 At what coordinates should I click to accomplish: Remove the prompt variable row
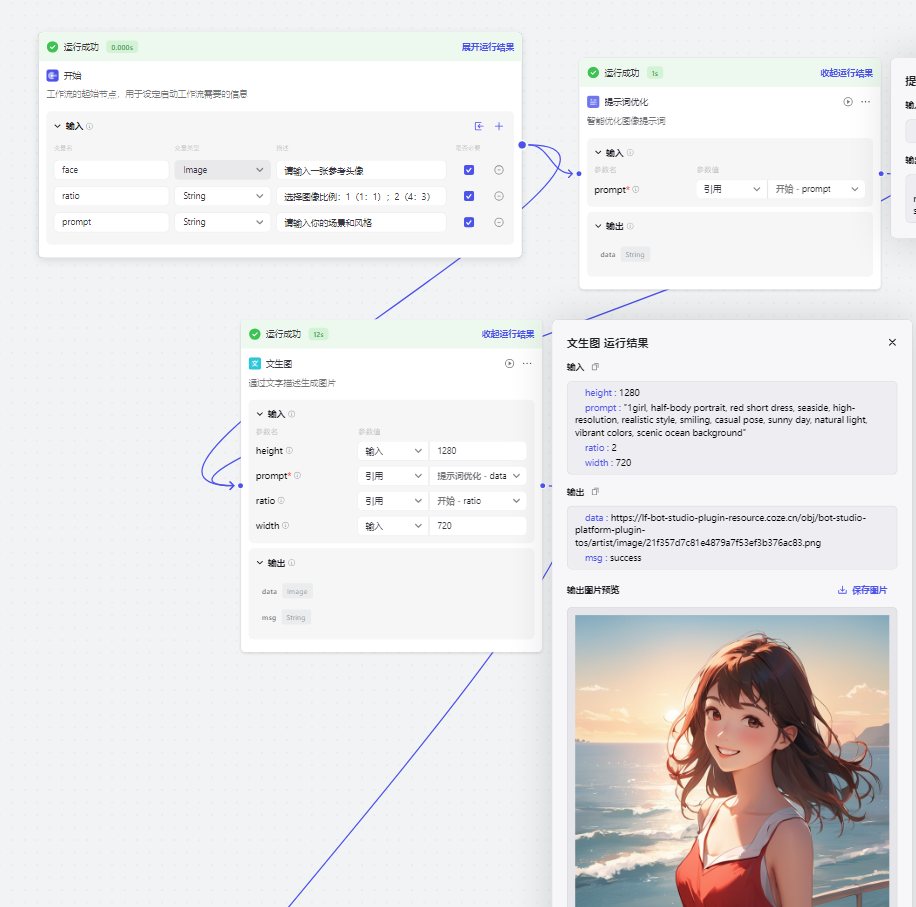pos(499,223)
